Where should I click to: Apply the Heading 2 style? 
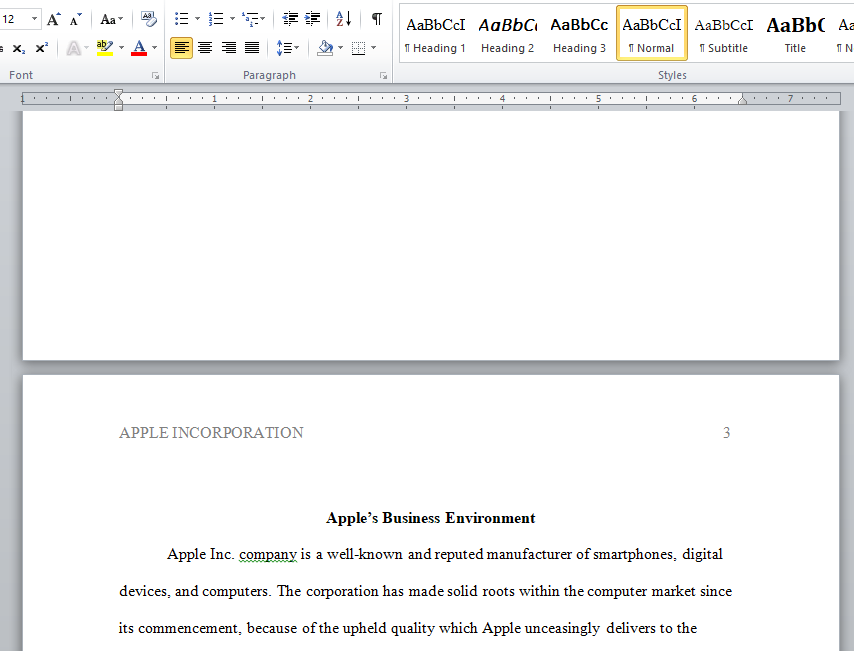[x=508, y=34]
